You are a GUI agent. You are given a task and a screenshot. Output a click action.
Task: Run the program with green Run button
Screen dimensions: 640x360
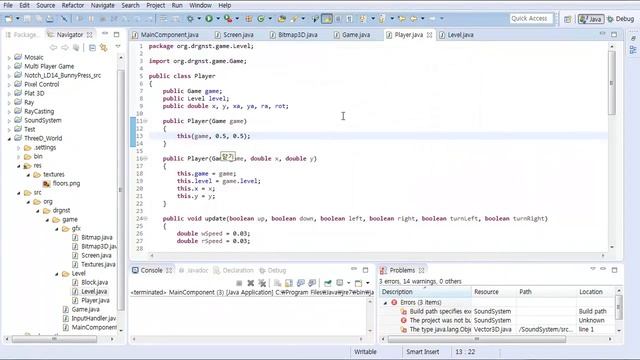point(209,19)
